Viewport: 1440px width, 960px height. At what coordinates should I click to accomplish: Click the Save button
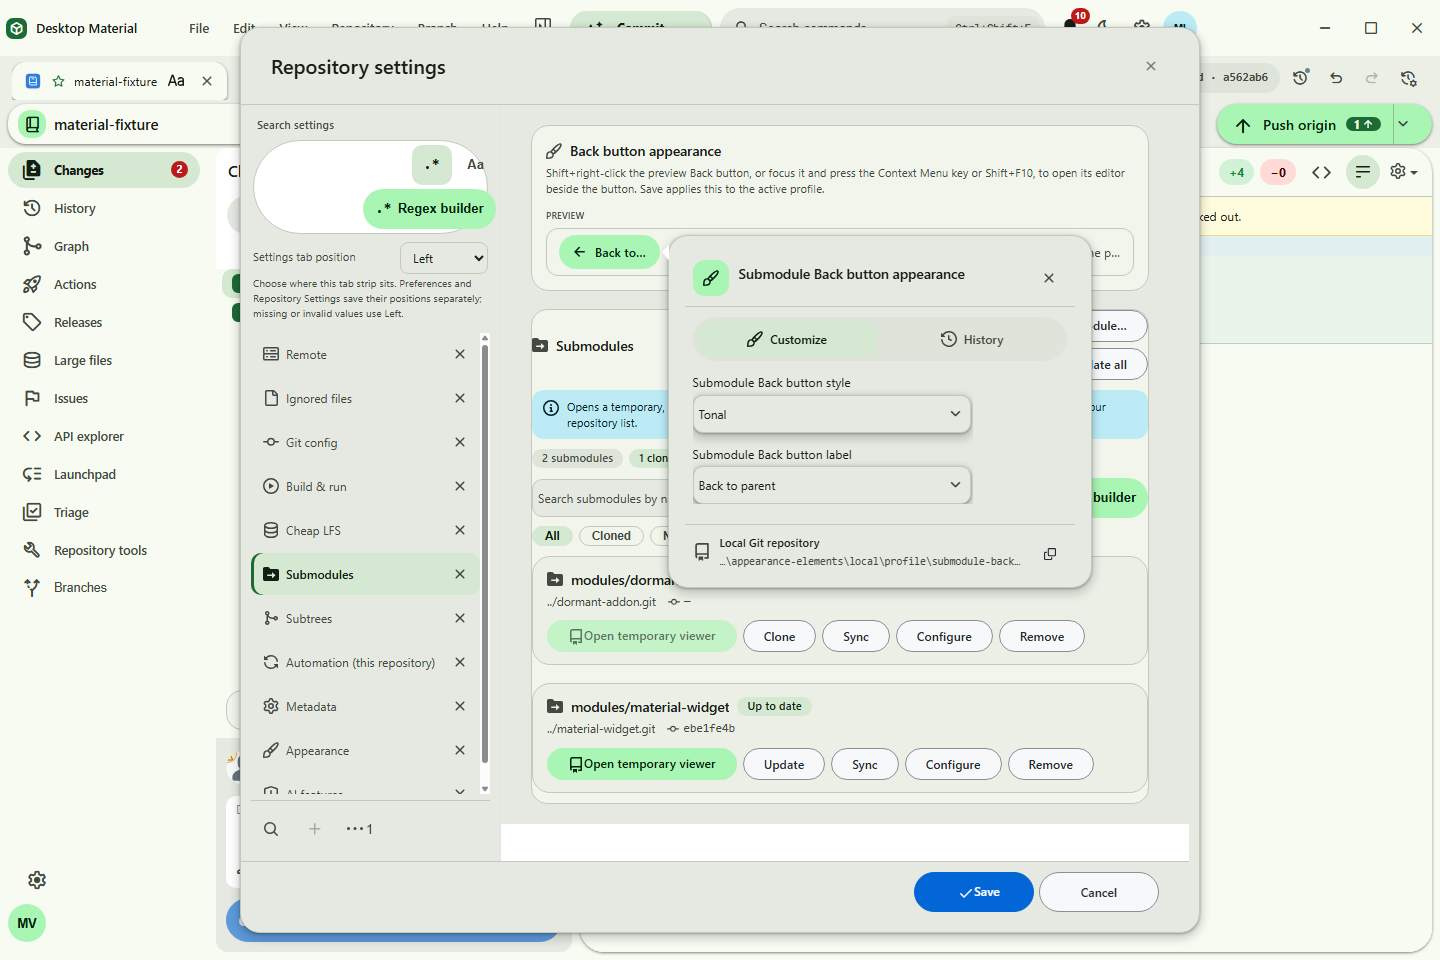tap(974, 892)
